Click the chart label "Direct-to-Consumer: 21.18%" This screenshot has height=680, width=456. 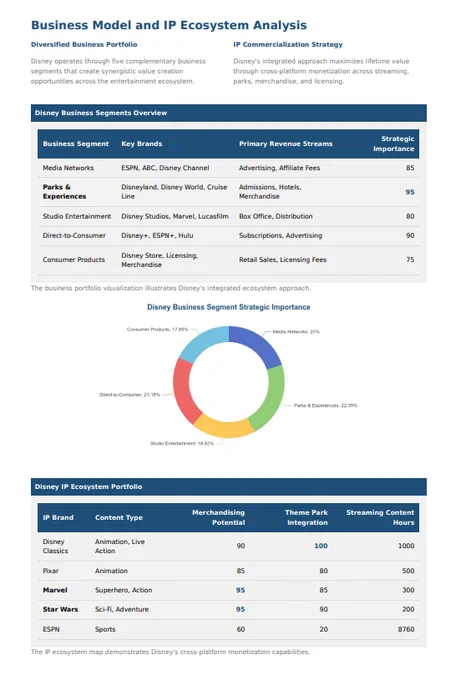[x=130, y=395]
